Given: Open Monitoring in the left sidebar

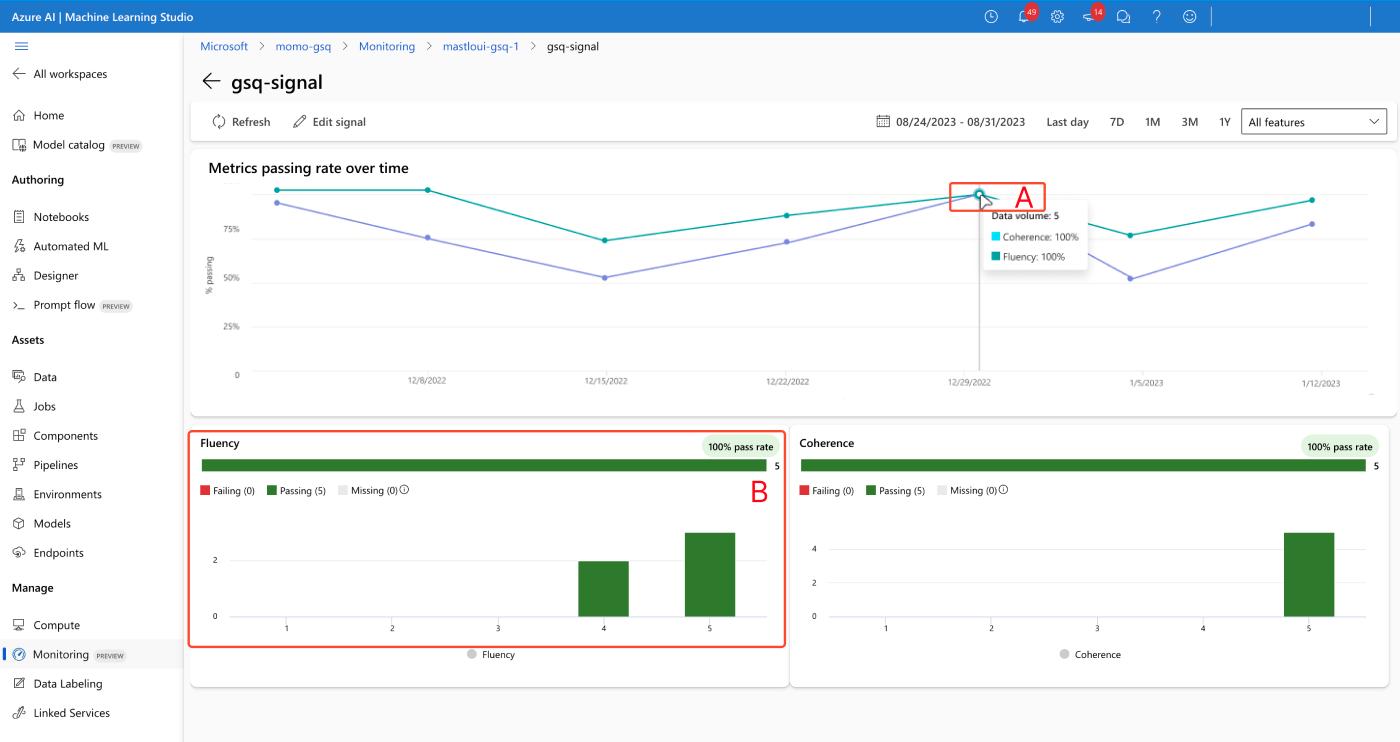Looking at the screenshot, I should tap(61, 655).
